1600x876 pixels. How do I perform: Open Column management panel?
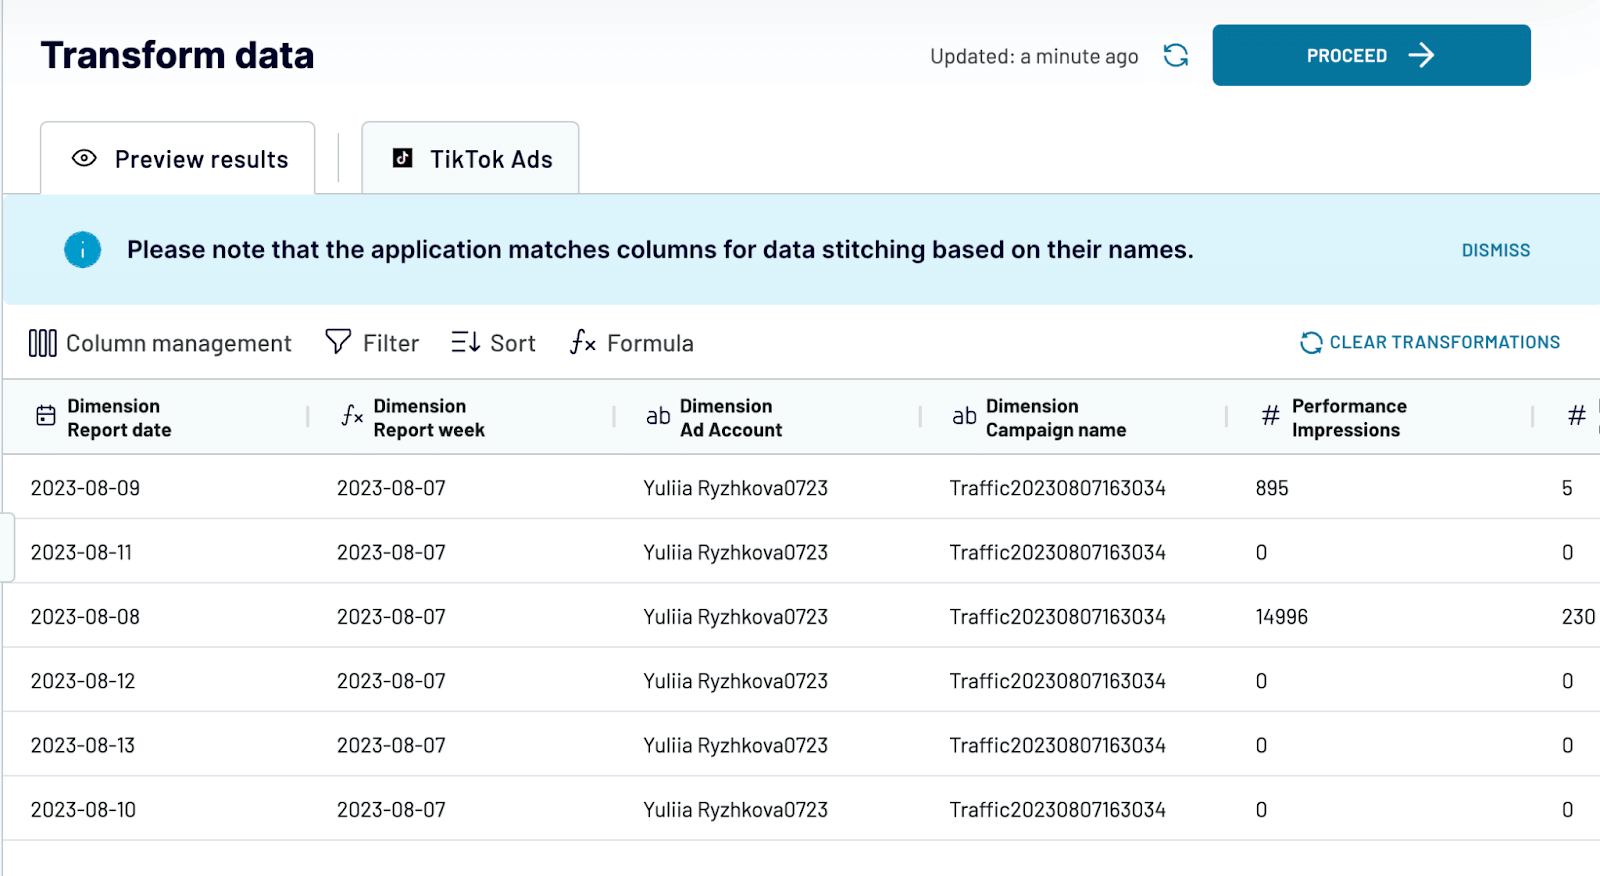tap(160, 343)
